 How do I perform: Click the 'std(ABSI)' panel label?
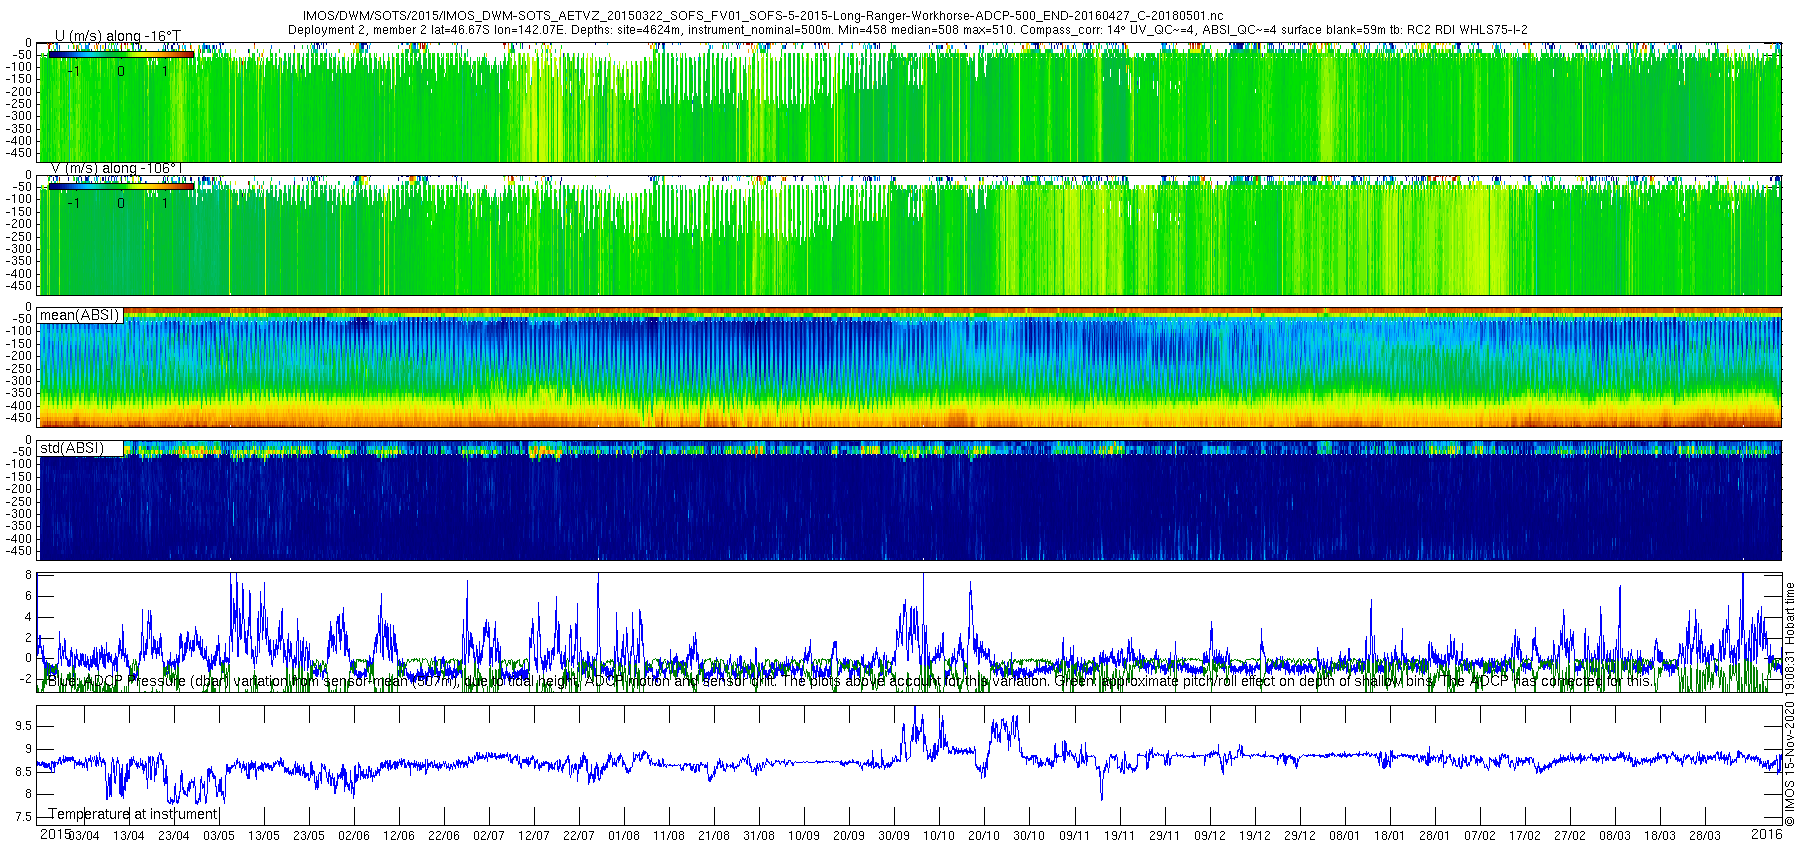[x=72, y=448]
